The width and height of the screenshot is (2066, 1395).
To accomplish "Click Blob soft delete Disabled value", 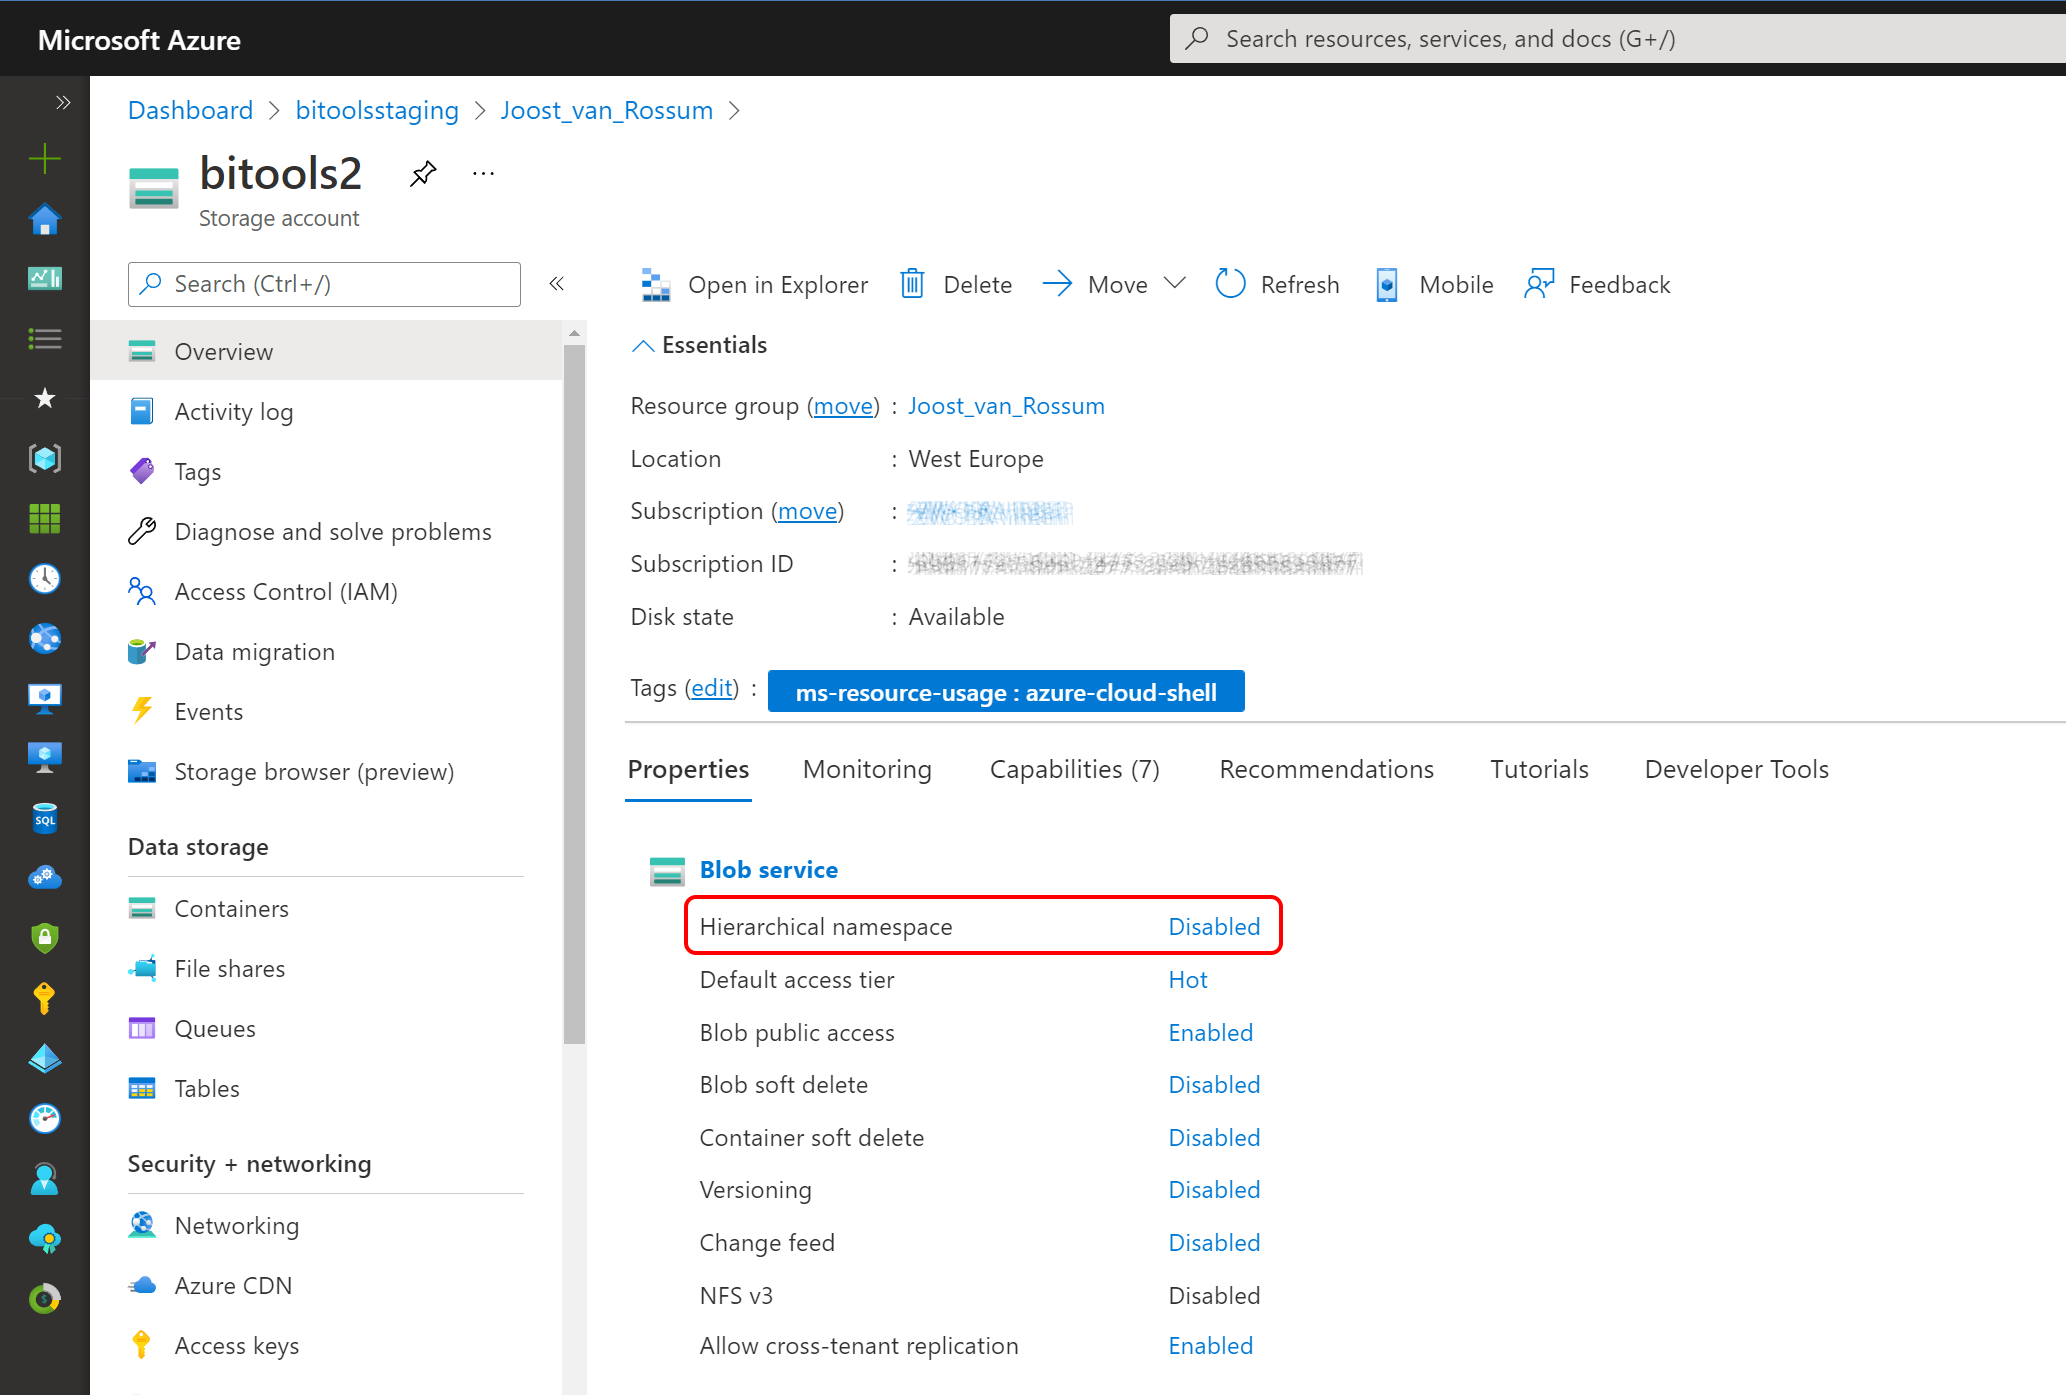I will tap(1214, 1085).
